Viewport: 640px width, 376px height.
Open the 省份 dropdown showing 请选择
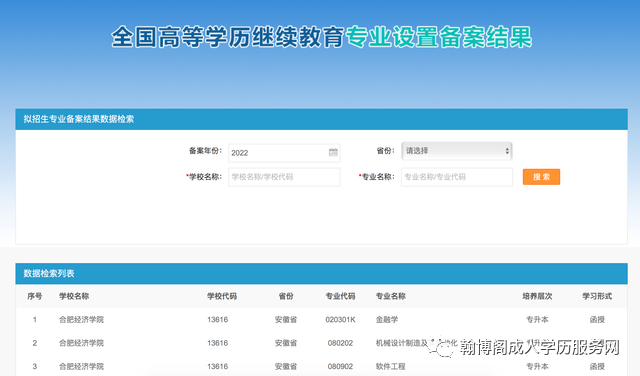click(457, 151)
